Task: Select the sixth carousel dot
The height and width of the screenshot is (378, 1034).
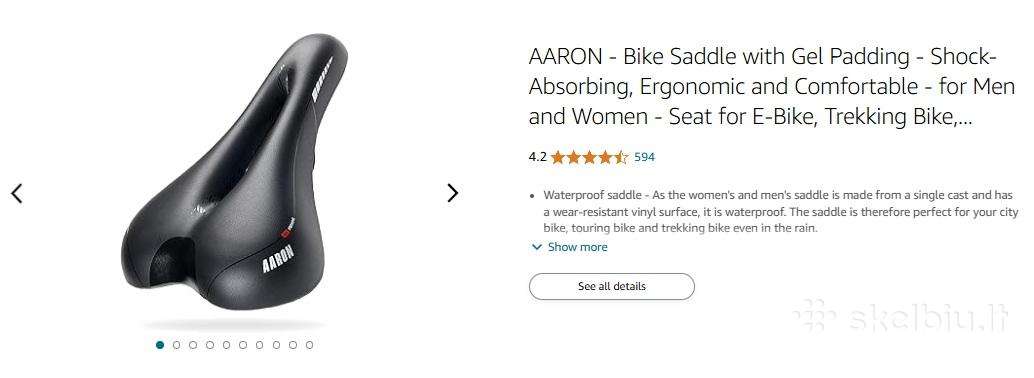Action: coord(243,344)
